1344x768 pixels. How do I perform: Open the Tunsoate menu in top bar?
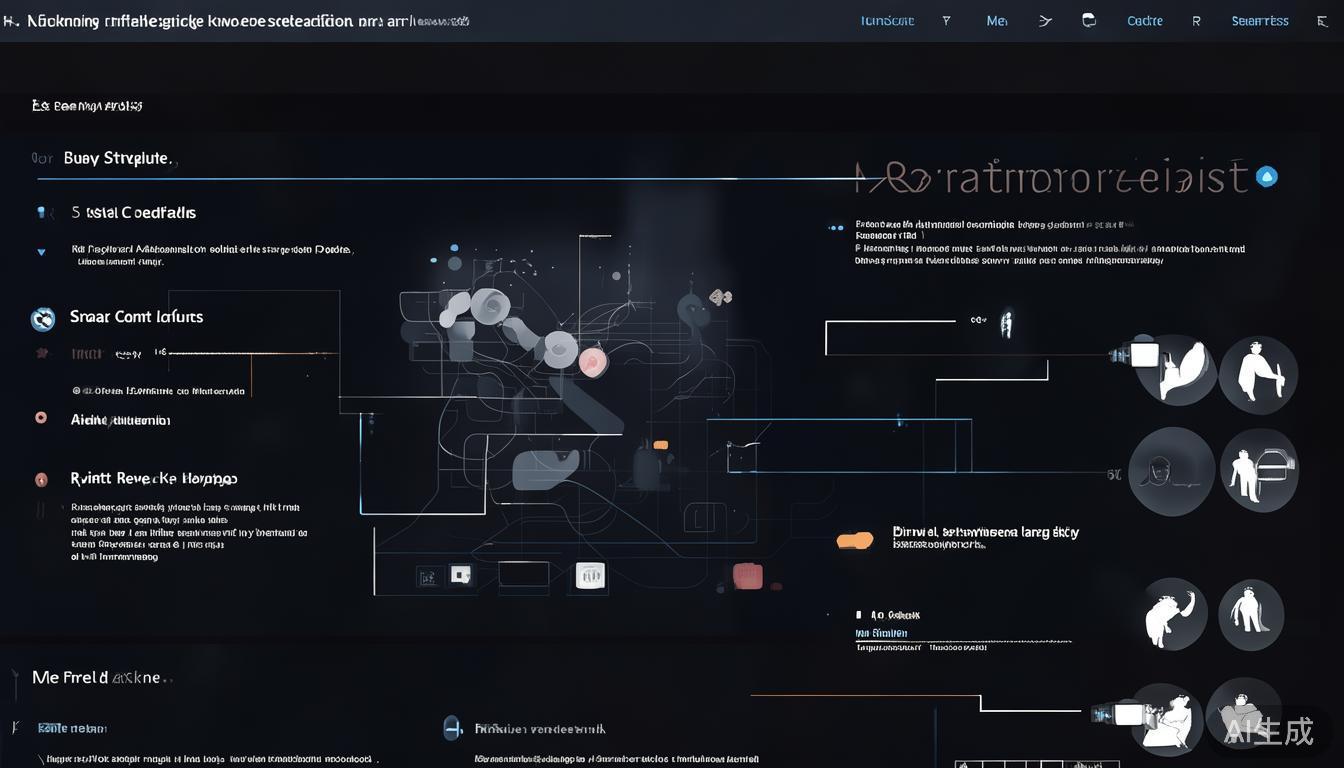pyautogui.click(x=887, y=20)
